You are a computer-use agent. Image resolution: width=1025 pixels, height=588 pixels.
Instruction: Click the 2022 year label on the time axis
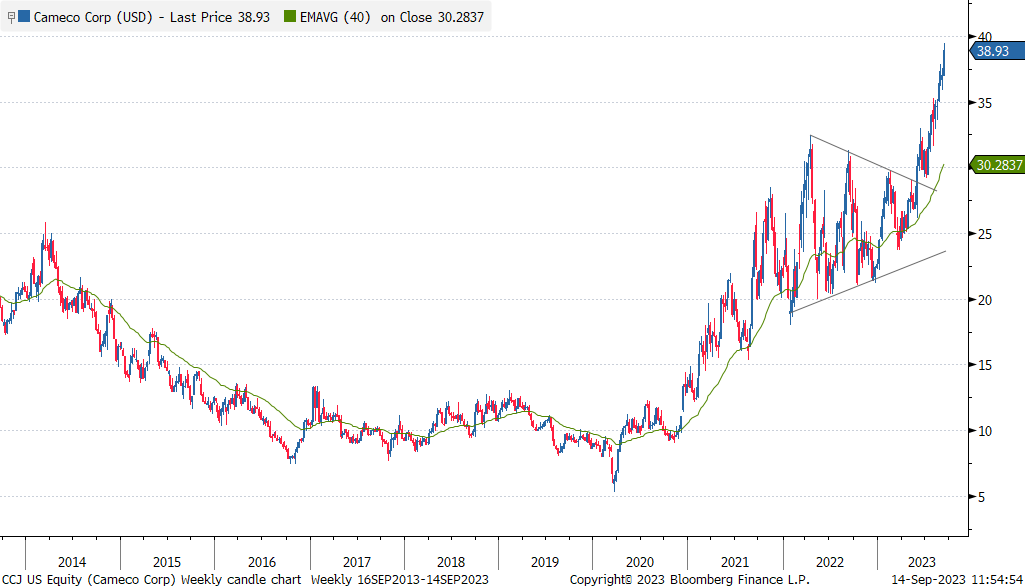830,562
